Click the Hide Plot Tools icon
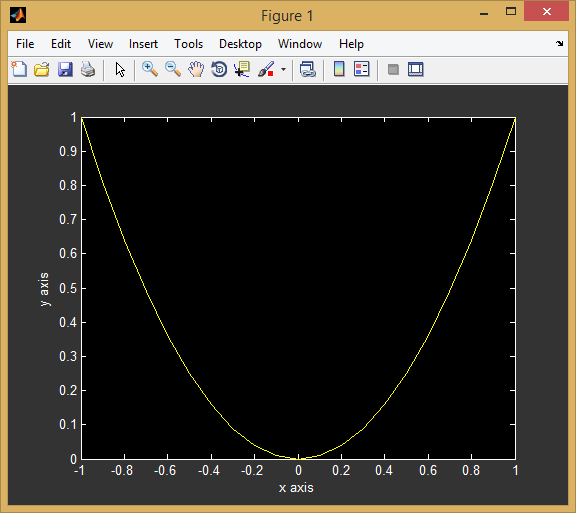Image resolution: width=576 pixels, height=513 pixels. pyautogui.click(x=393, y=69)
